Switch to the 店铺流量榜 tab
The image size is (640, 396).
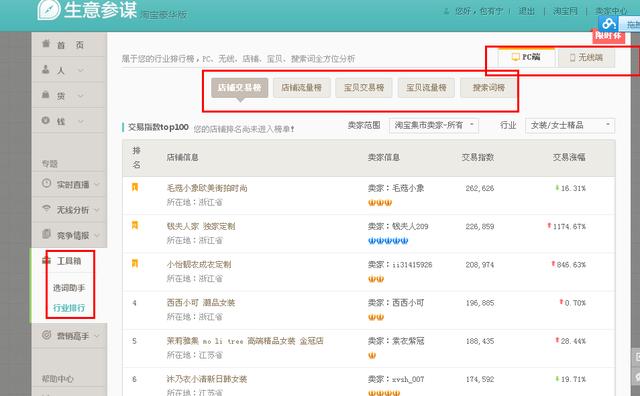[302, 88]
